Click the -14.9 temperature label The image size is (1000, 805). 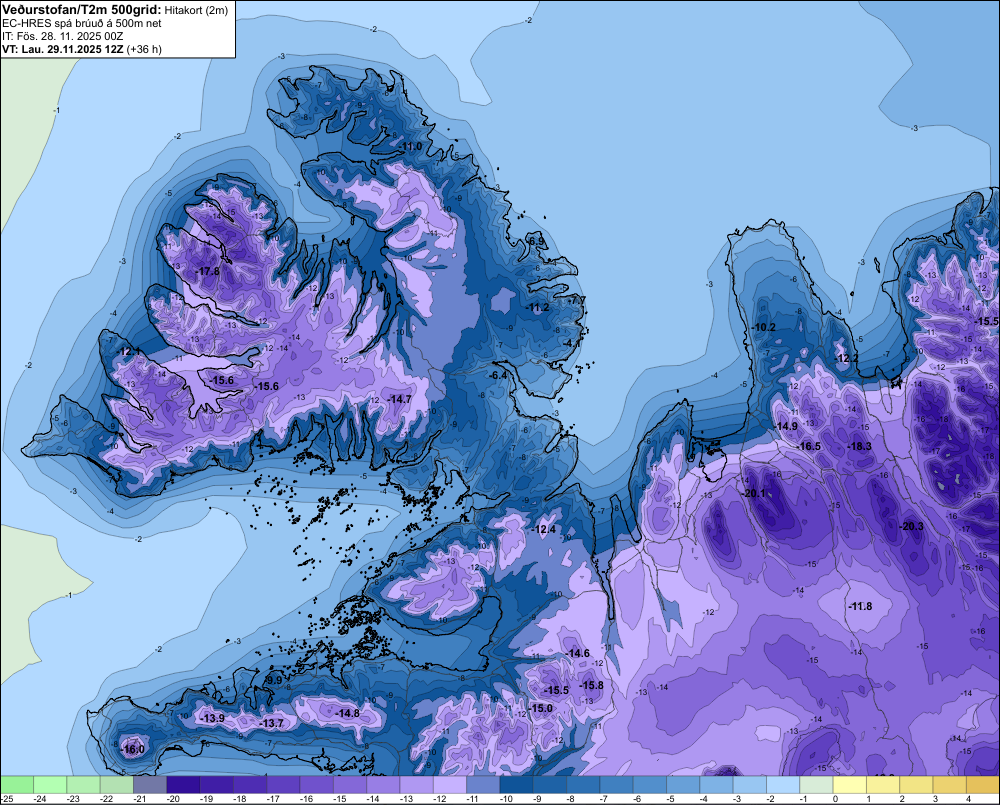click(786, 426)
